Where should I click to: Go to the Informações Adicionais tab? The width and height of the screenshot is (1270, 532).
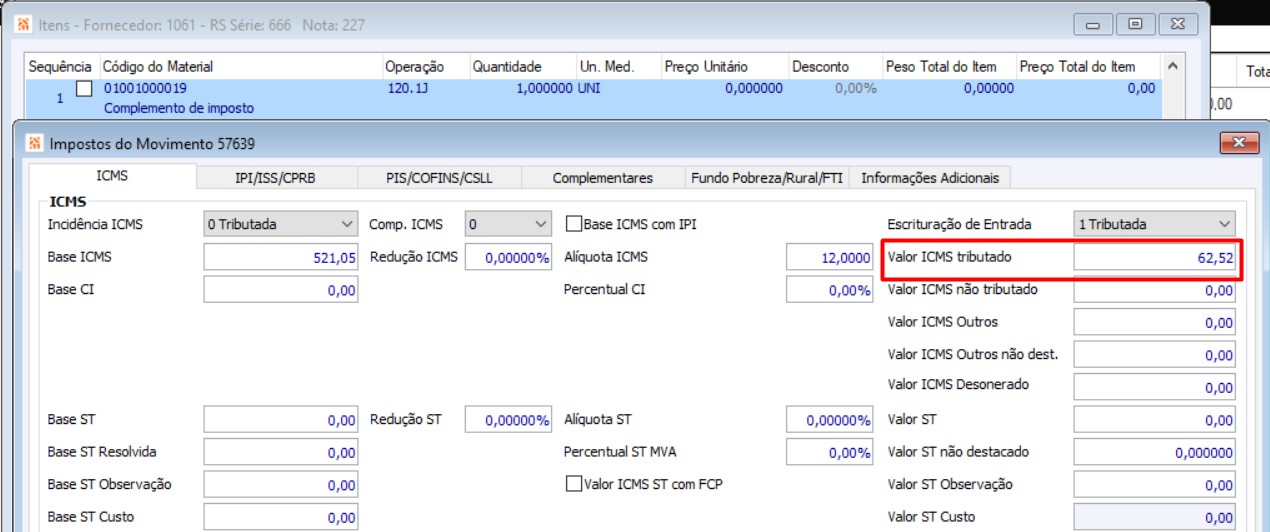point(930,178)
